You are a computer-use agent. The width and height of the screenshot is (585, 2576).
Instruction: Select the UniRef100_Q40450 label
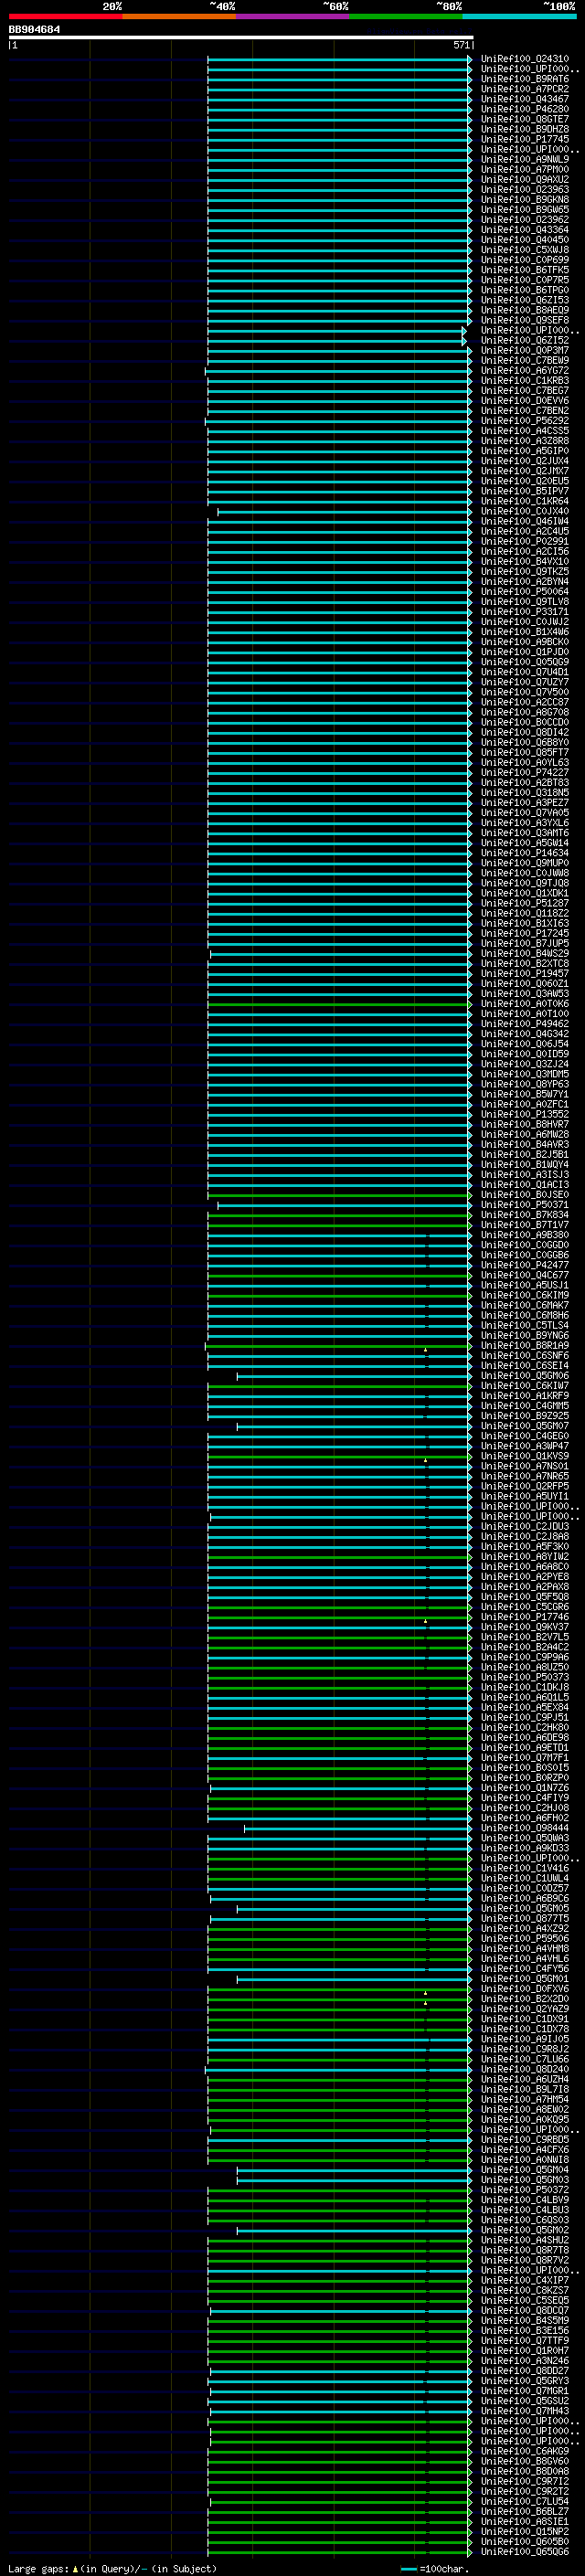[x=524, y=239]
